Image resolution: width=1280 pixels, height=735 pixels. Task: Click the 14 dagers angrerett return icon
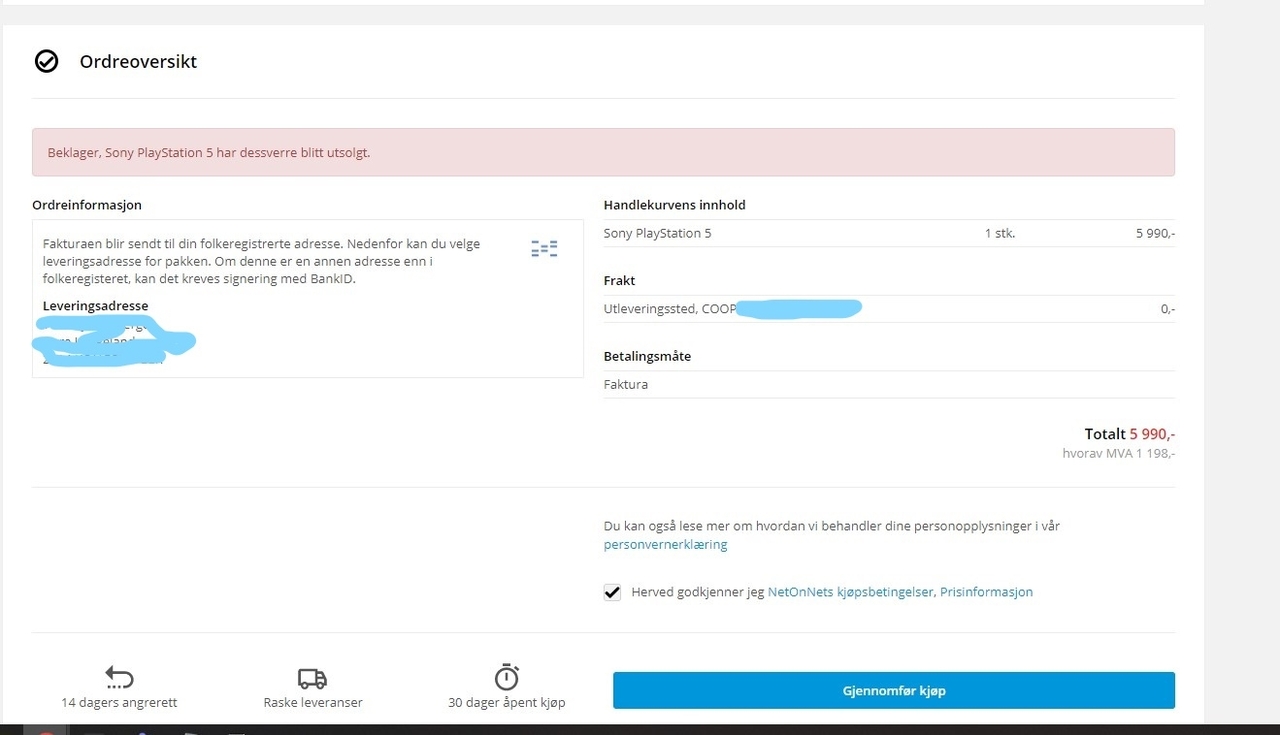[119, 678]
